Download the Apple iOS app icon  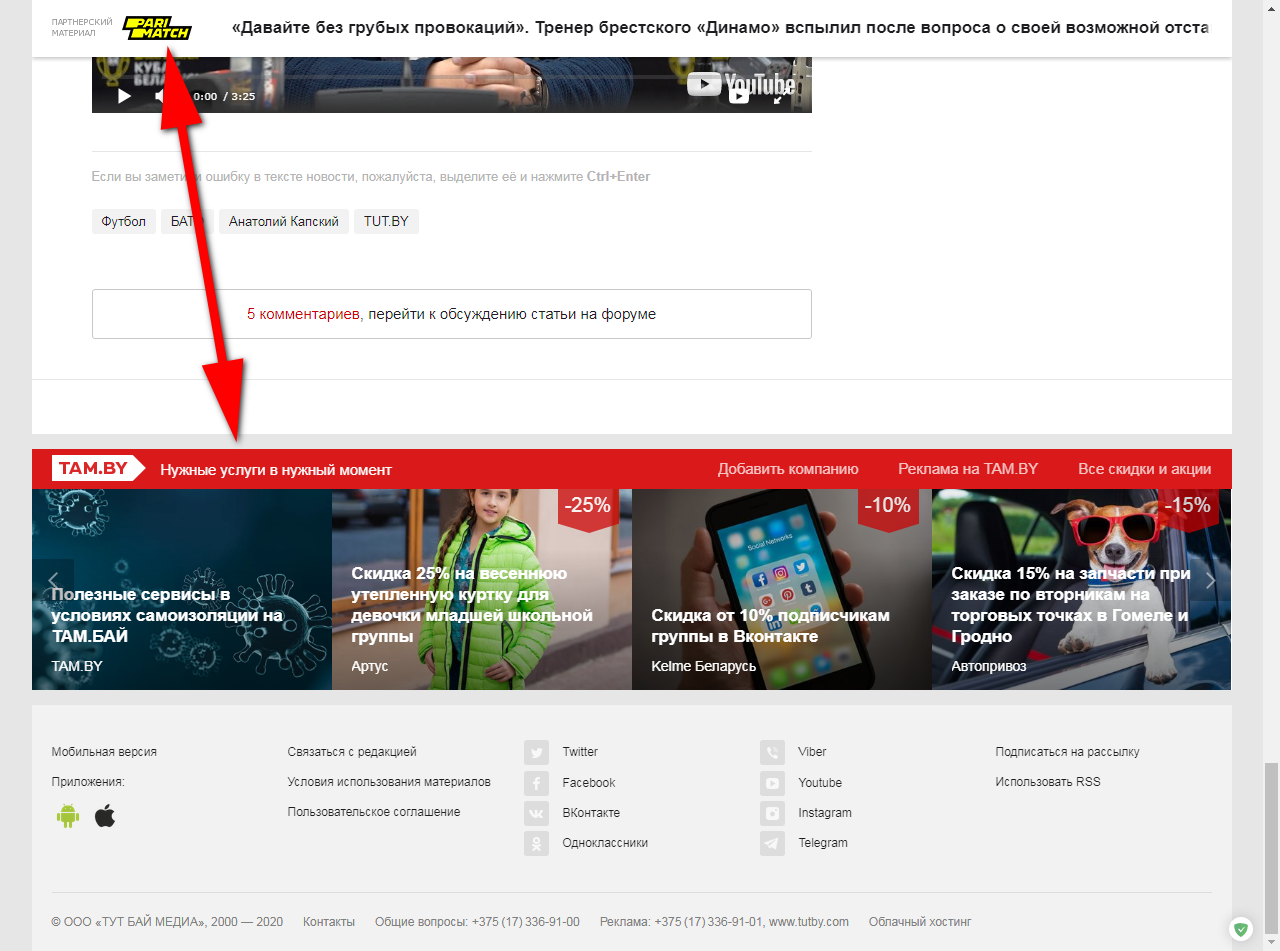[105, 816]
